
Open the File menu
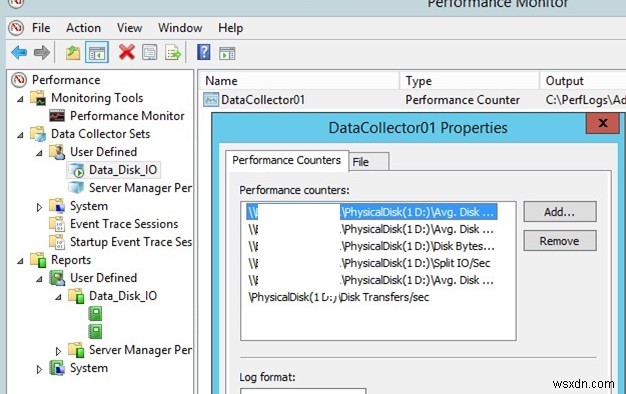coord(41,28)
